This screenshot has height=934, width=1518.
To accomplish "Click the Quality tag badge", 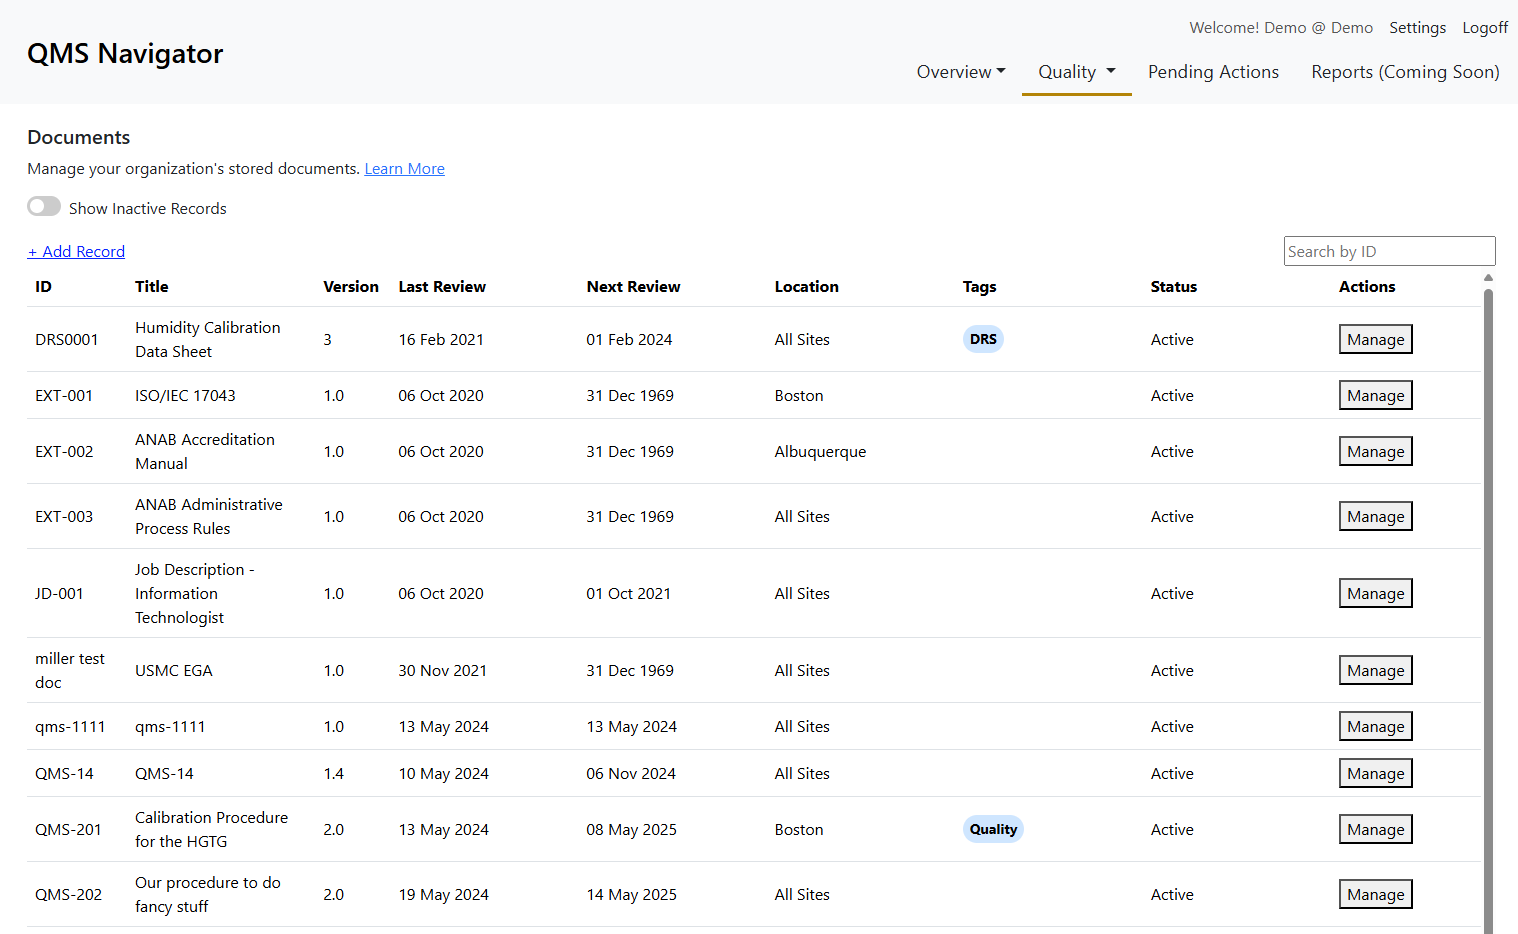I will [993, 829].
